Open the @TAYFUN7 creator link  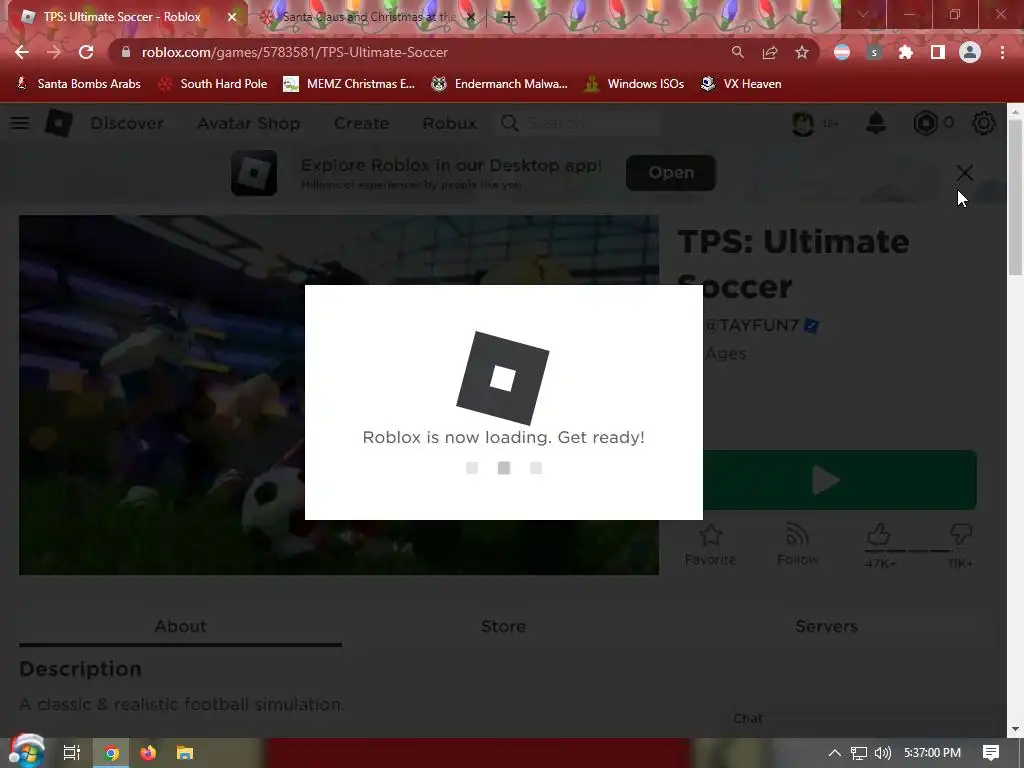(752, 325)
